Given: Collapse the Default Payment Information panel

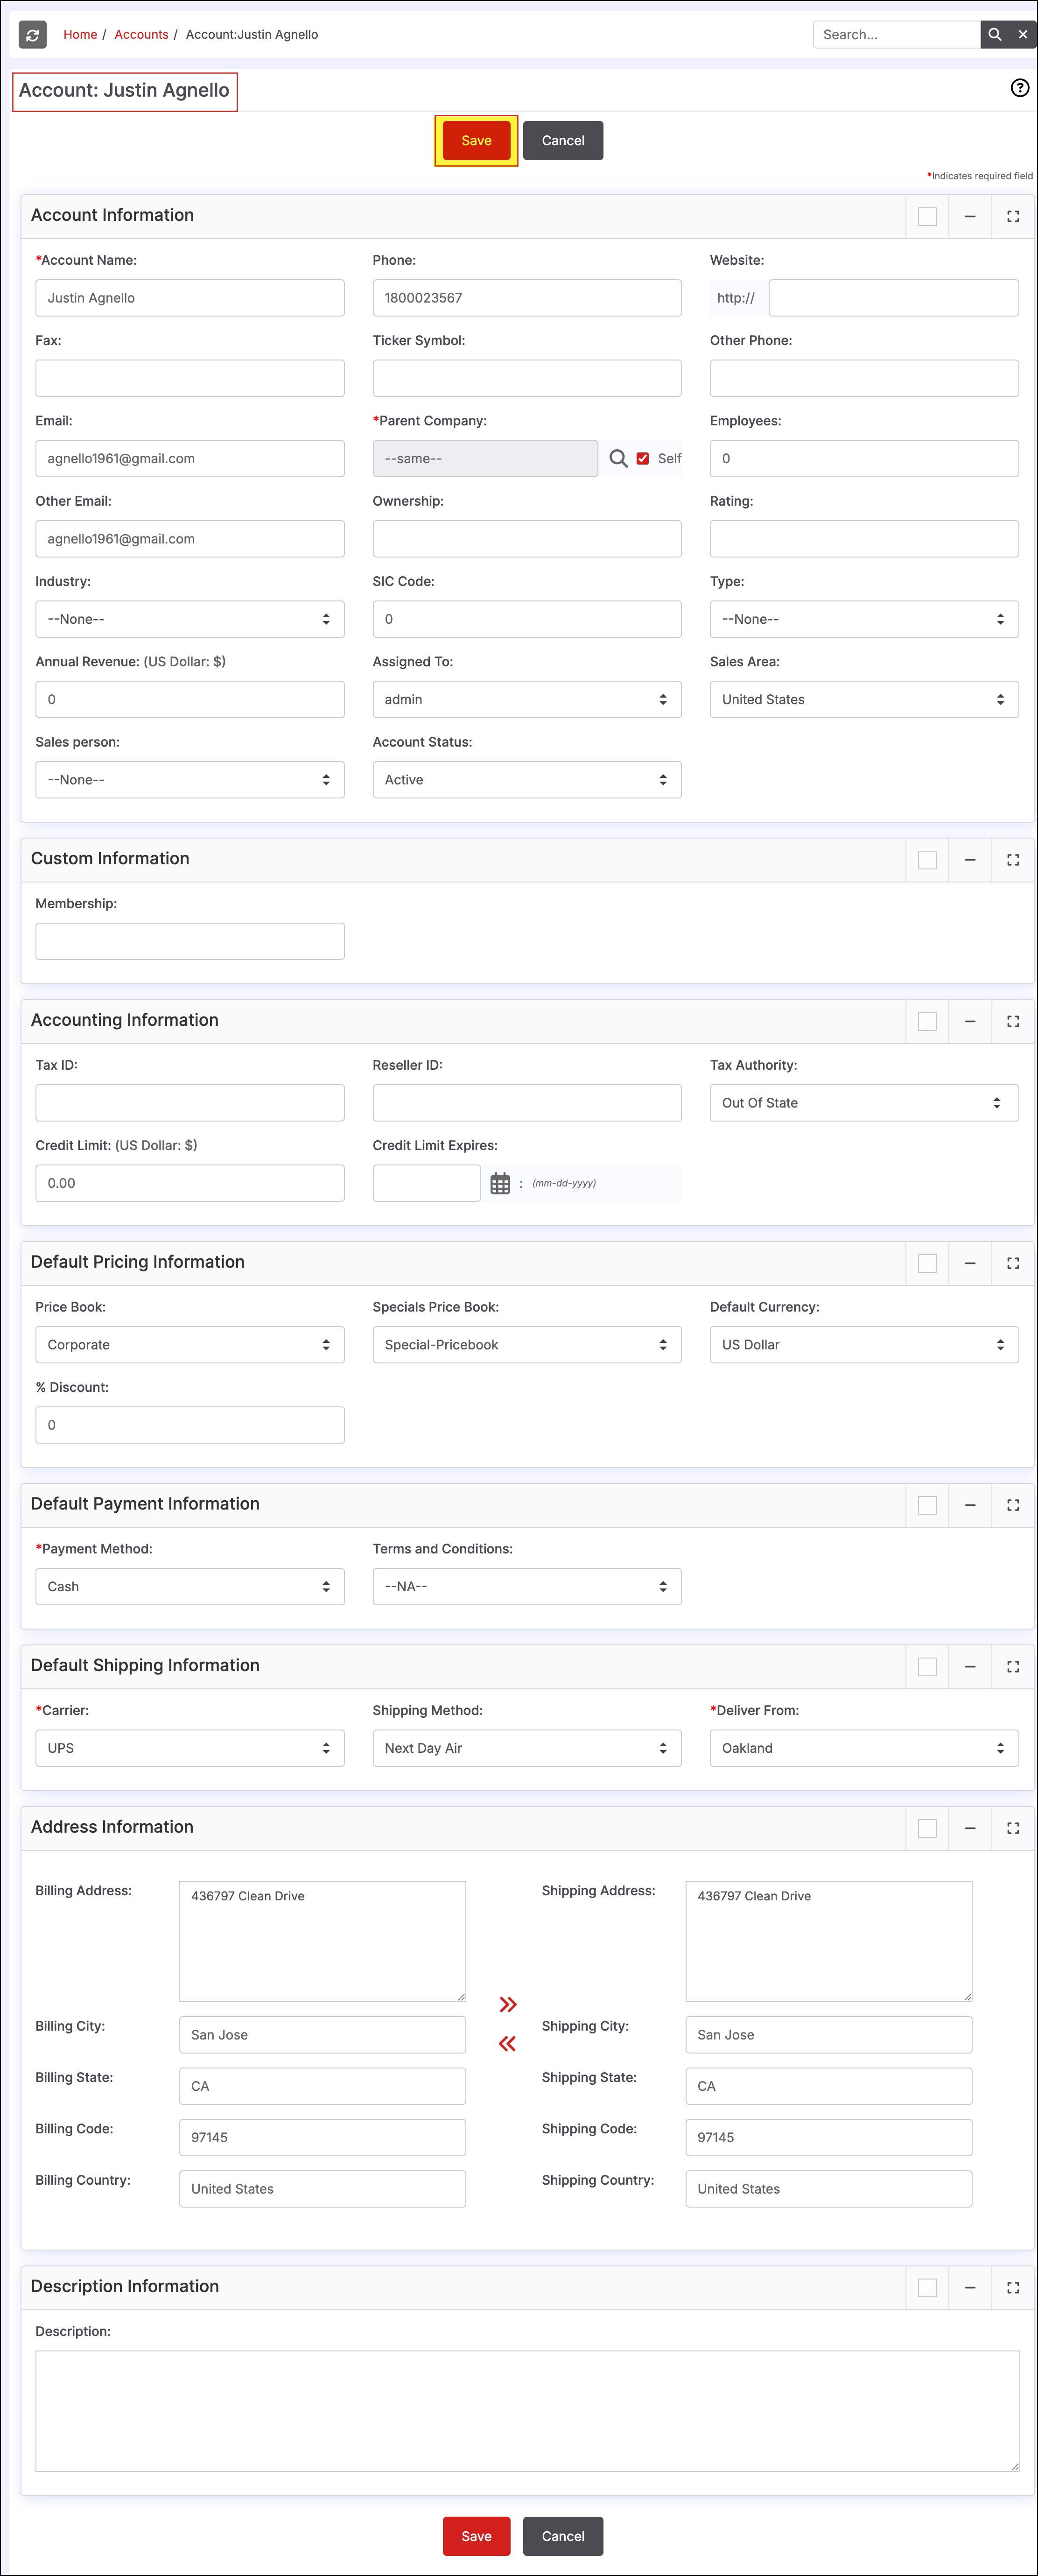Looking at the screenshot, I should tap(969, 1505).
